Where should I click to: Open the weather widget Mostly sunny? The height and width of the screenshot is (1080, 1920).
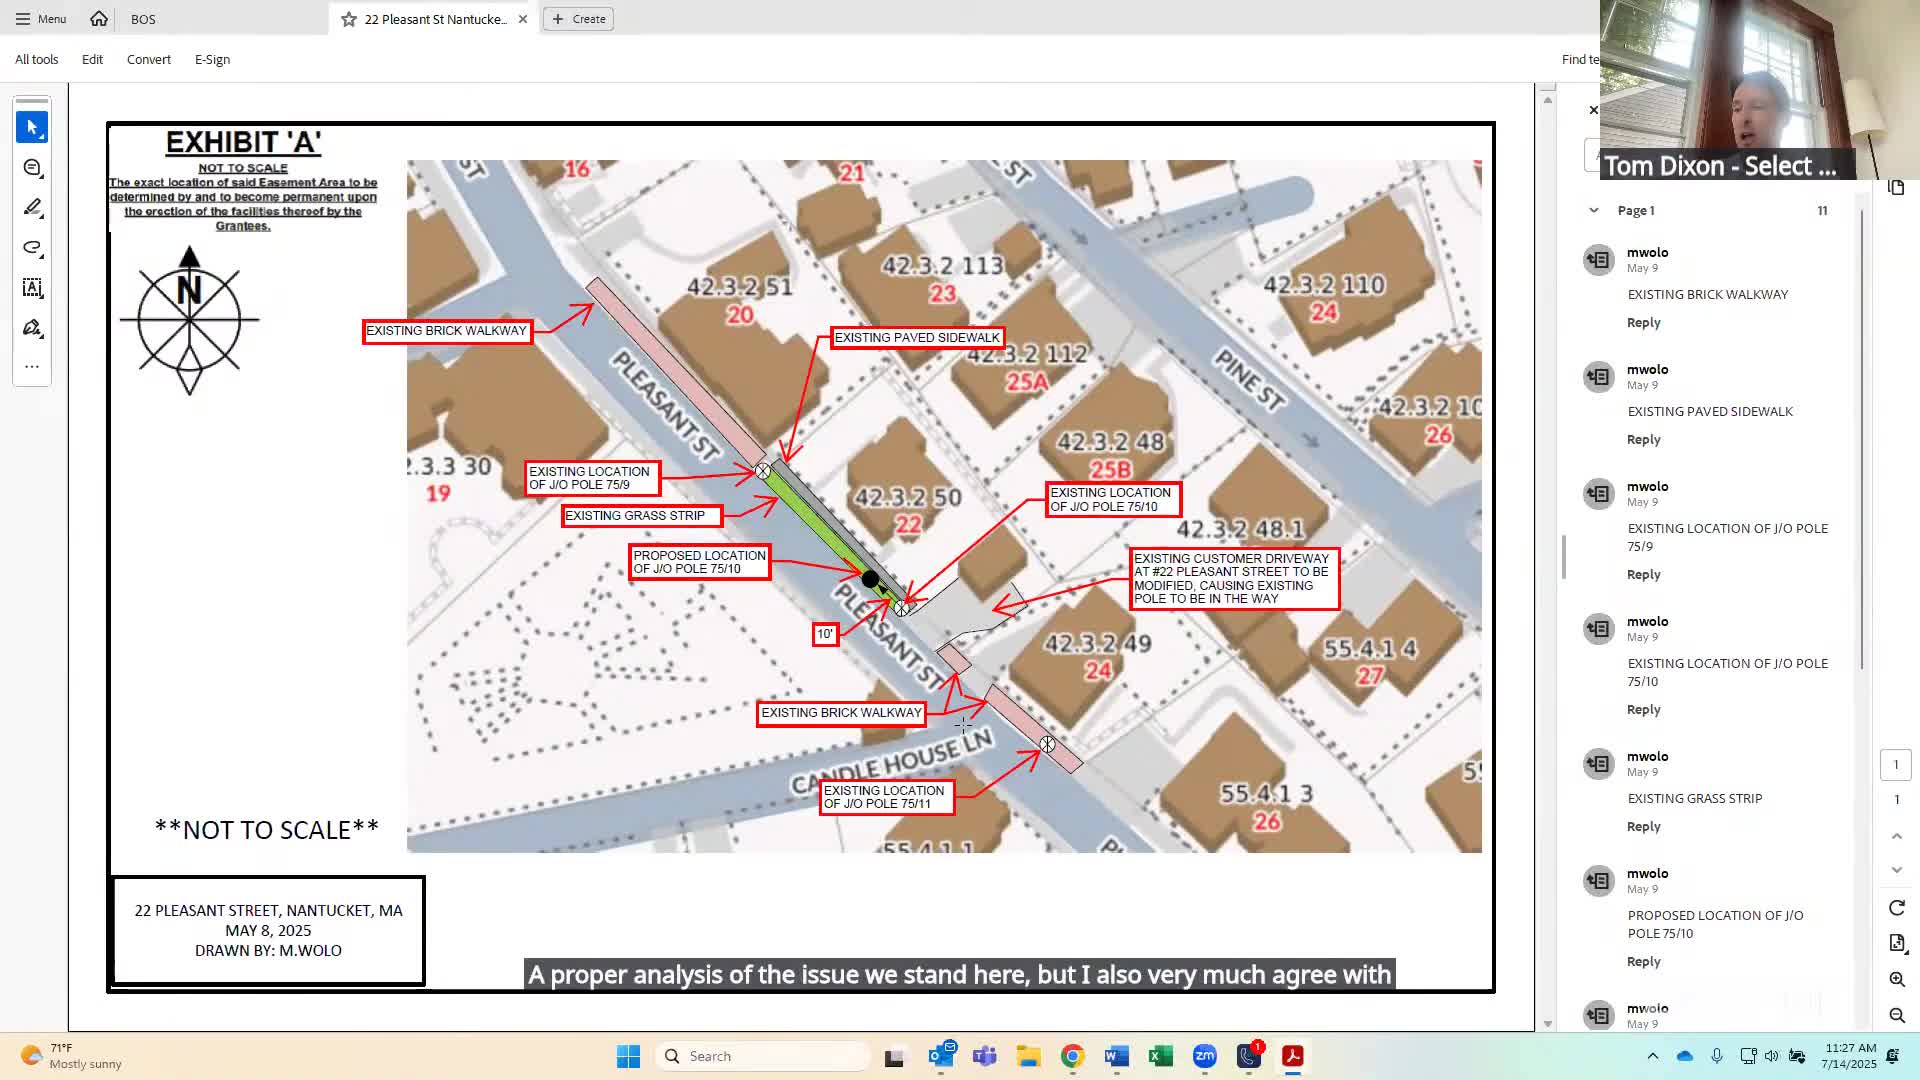[x=71, y=1056]
